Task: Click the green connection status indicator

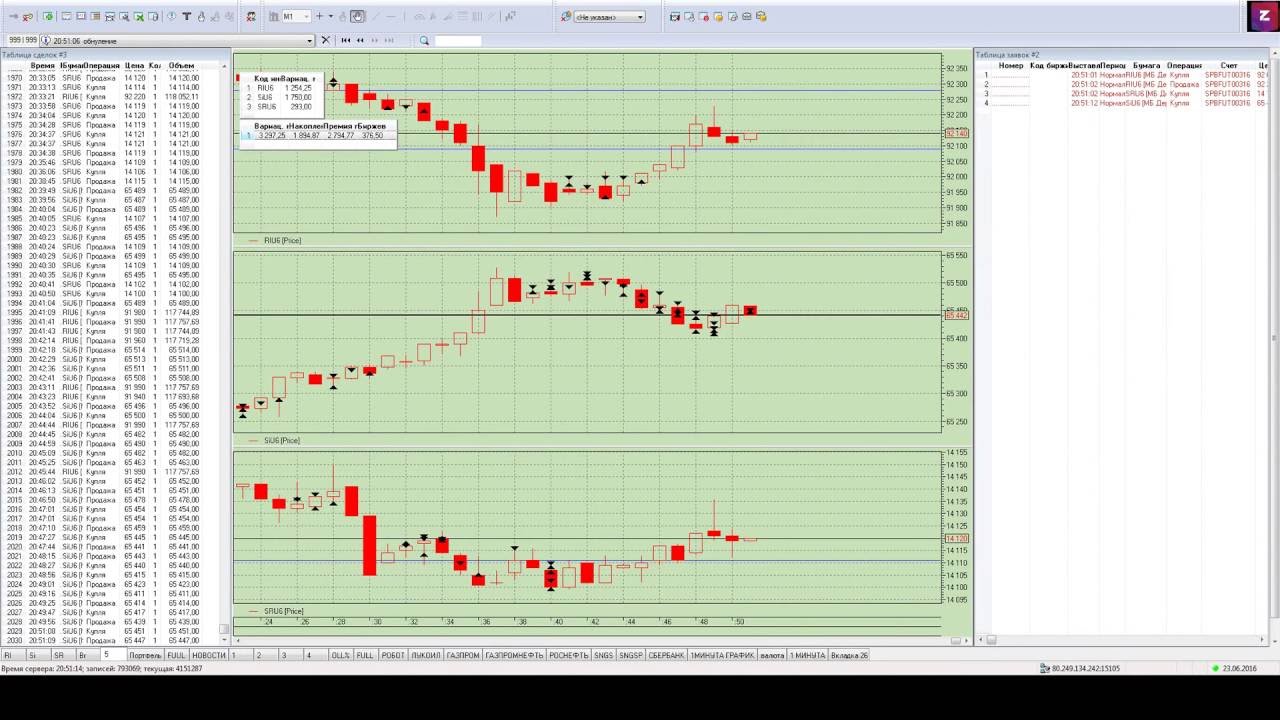Action: [x=1216, y=668]
